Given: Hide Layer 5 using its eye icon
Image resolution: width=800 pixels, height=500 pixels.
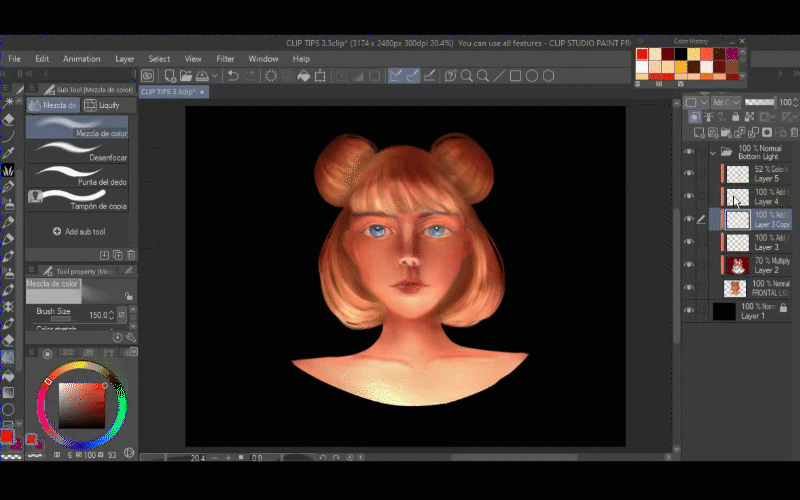Looking at the screenshot, I should click(x=688, y=173).
